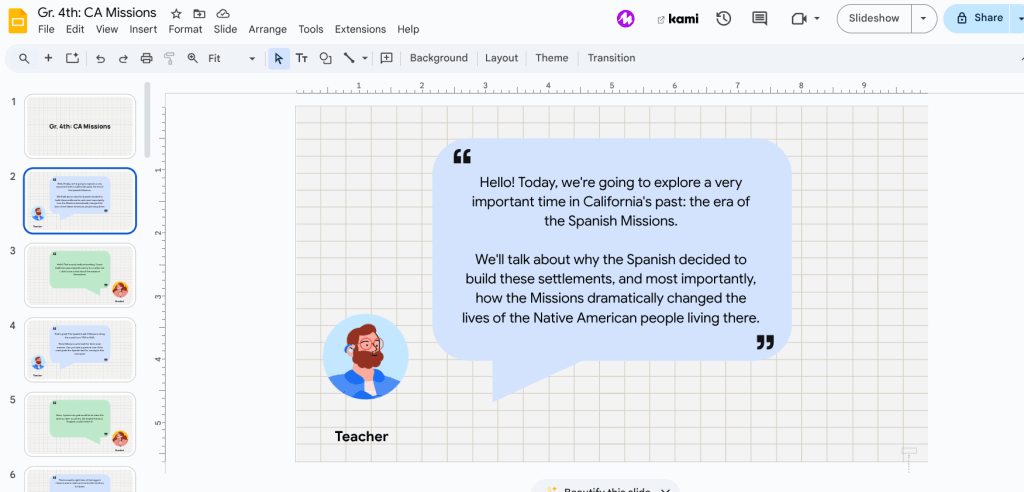Click the print icon

coord(146,59)
